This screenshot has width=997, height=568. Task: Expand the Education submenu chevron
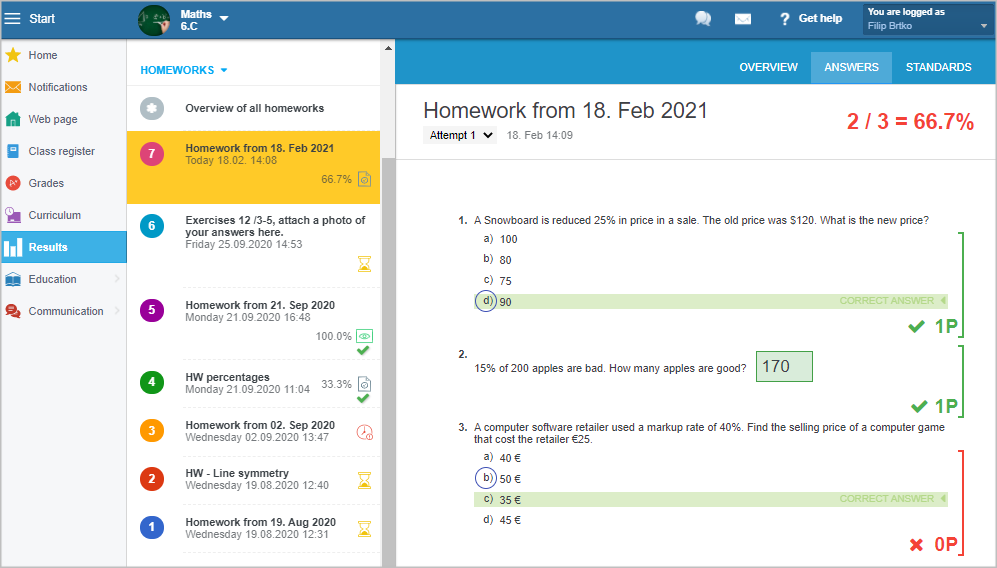coord(117,279)
